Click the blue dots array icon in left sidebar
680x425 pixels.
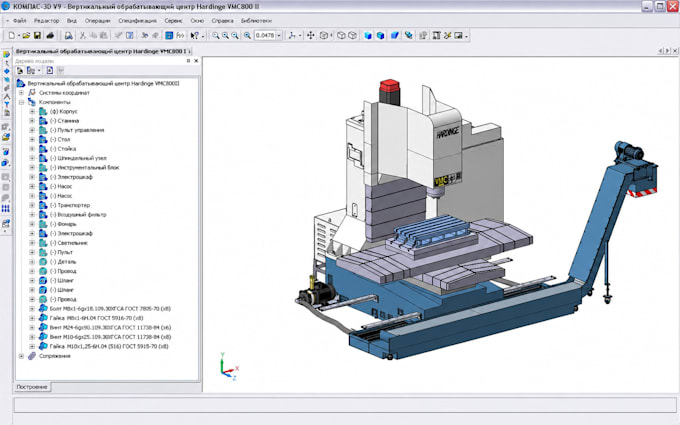(6, 209)
